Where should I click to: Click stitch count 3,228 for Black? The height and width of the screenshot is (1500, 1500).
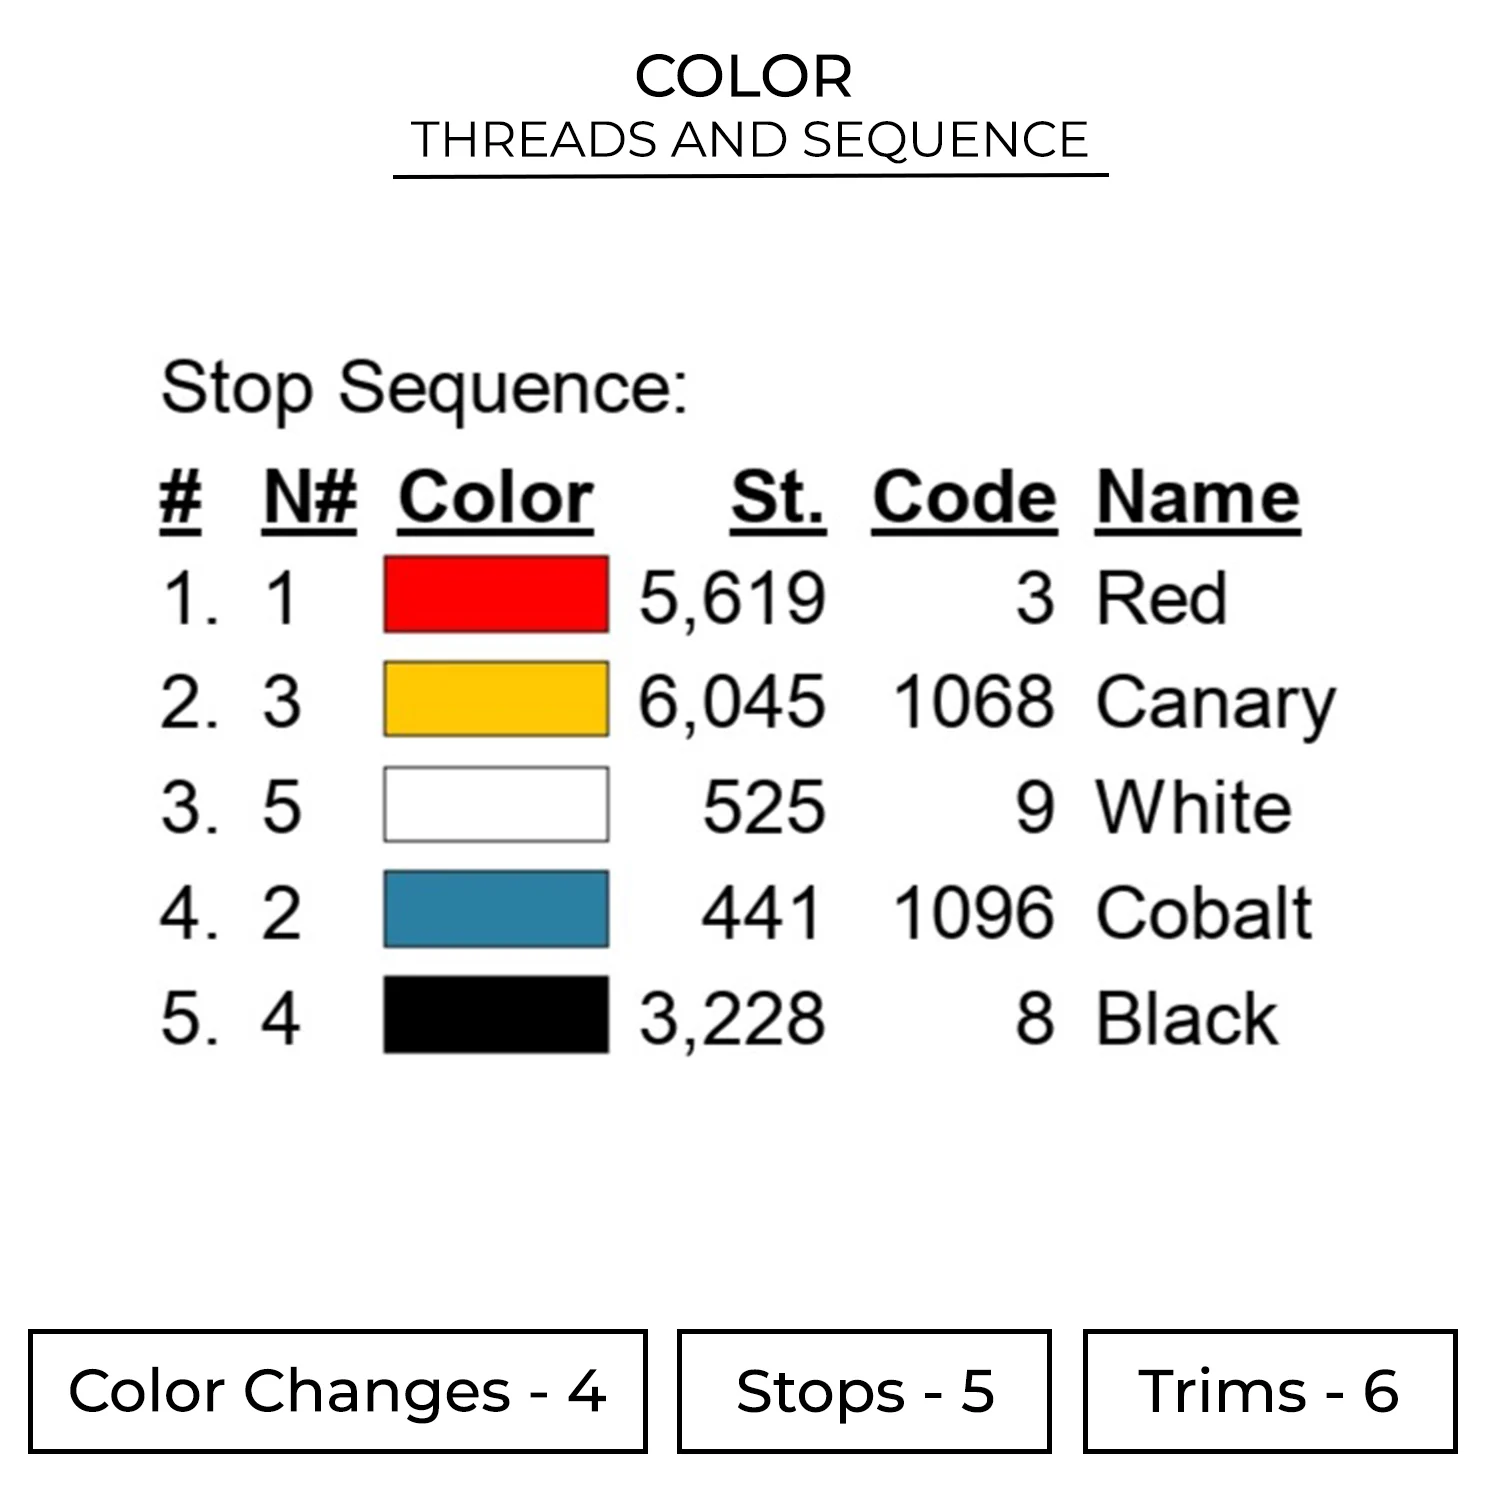click(x=732, y=1019)
